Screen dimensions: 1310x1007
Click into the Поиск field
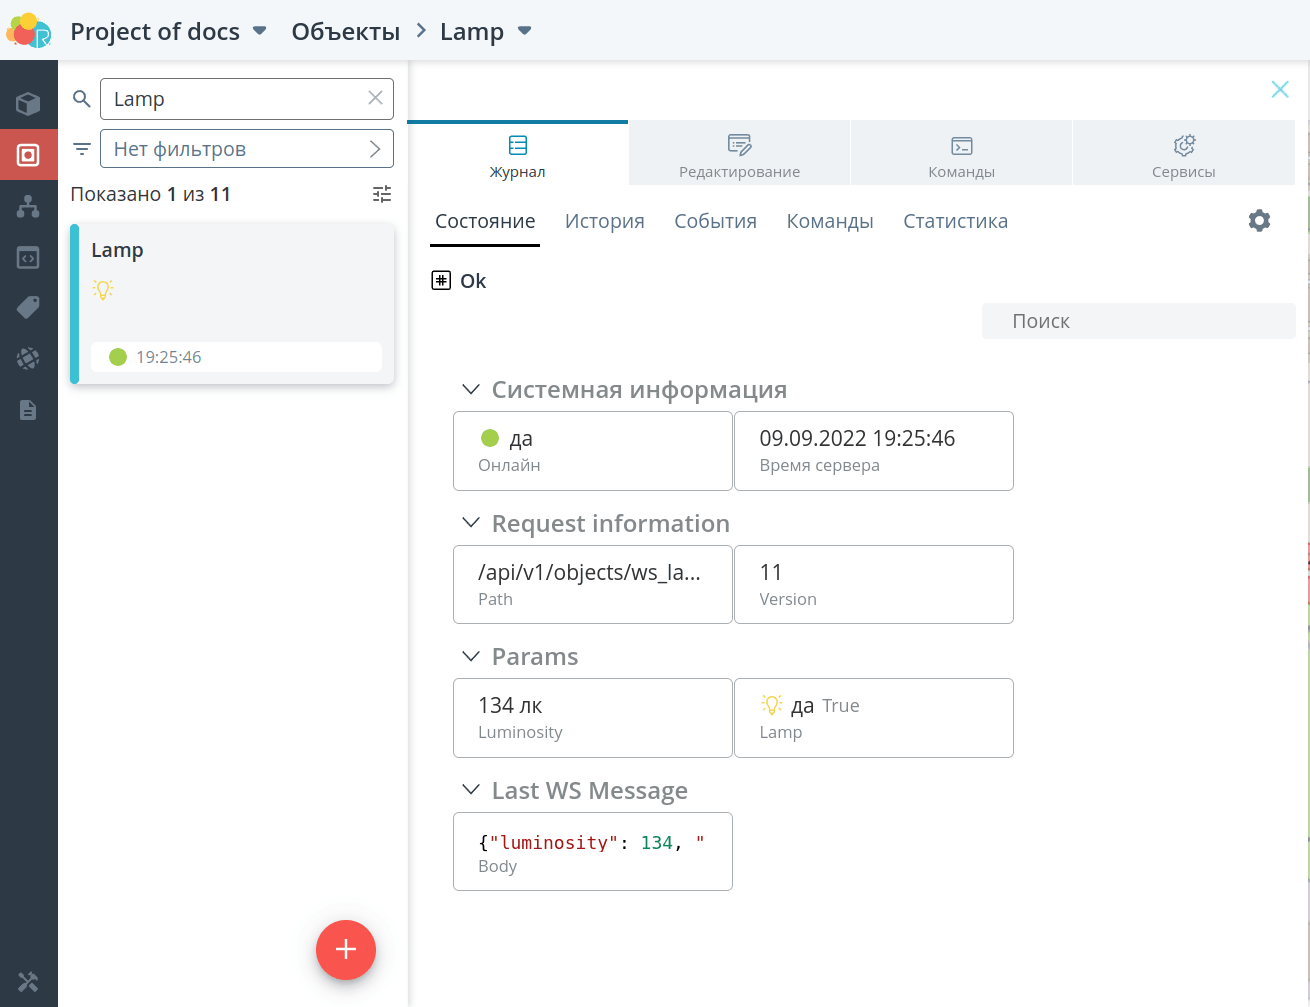1139,321
